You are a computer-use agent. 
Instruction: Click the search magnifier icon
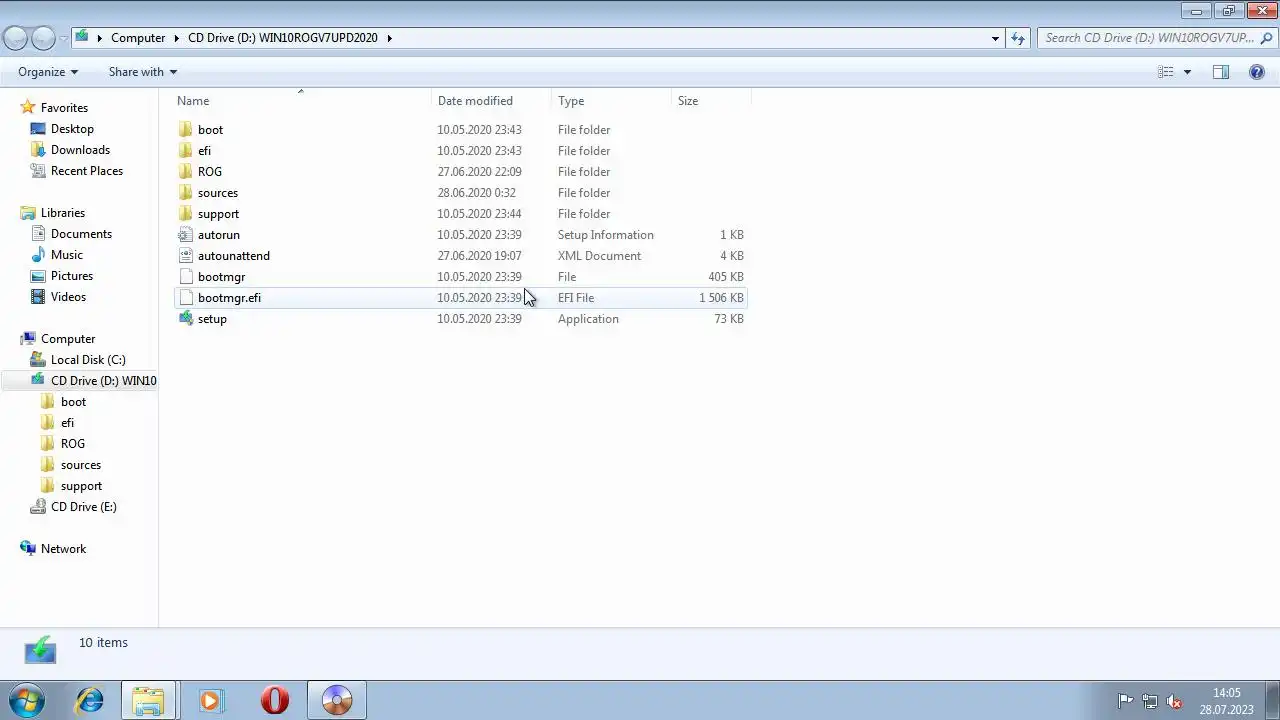1267,38
